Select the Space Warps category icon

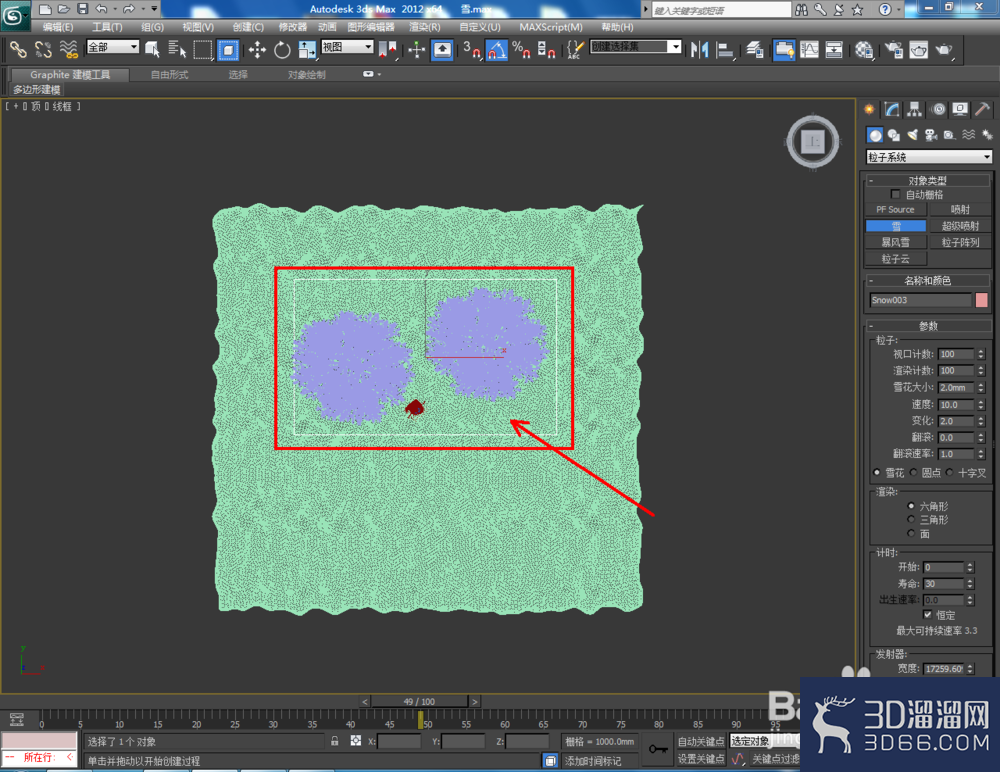[x=969, y=135]
